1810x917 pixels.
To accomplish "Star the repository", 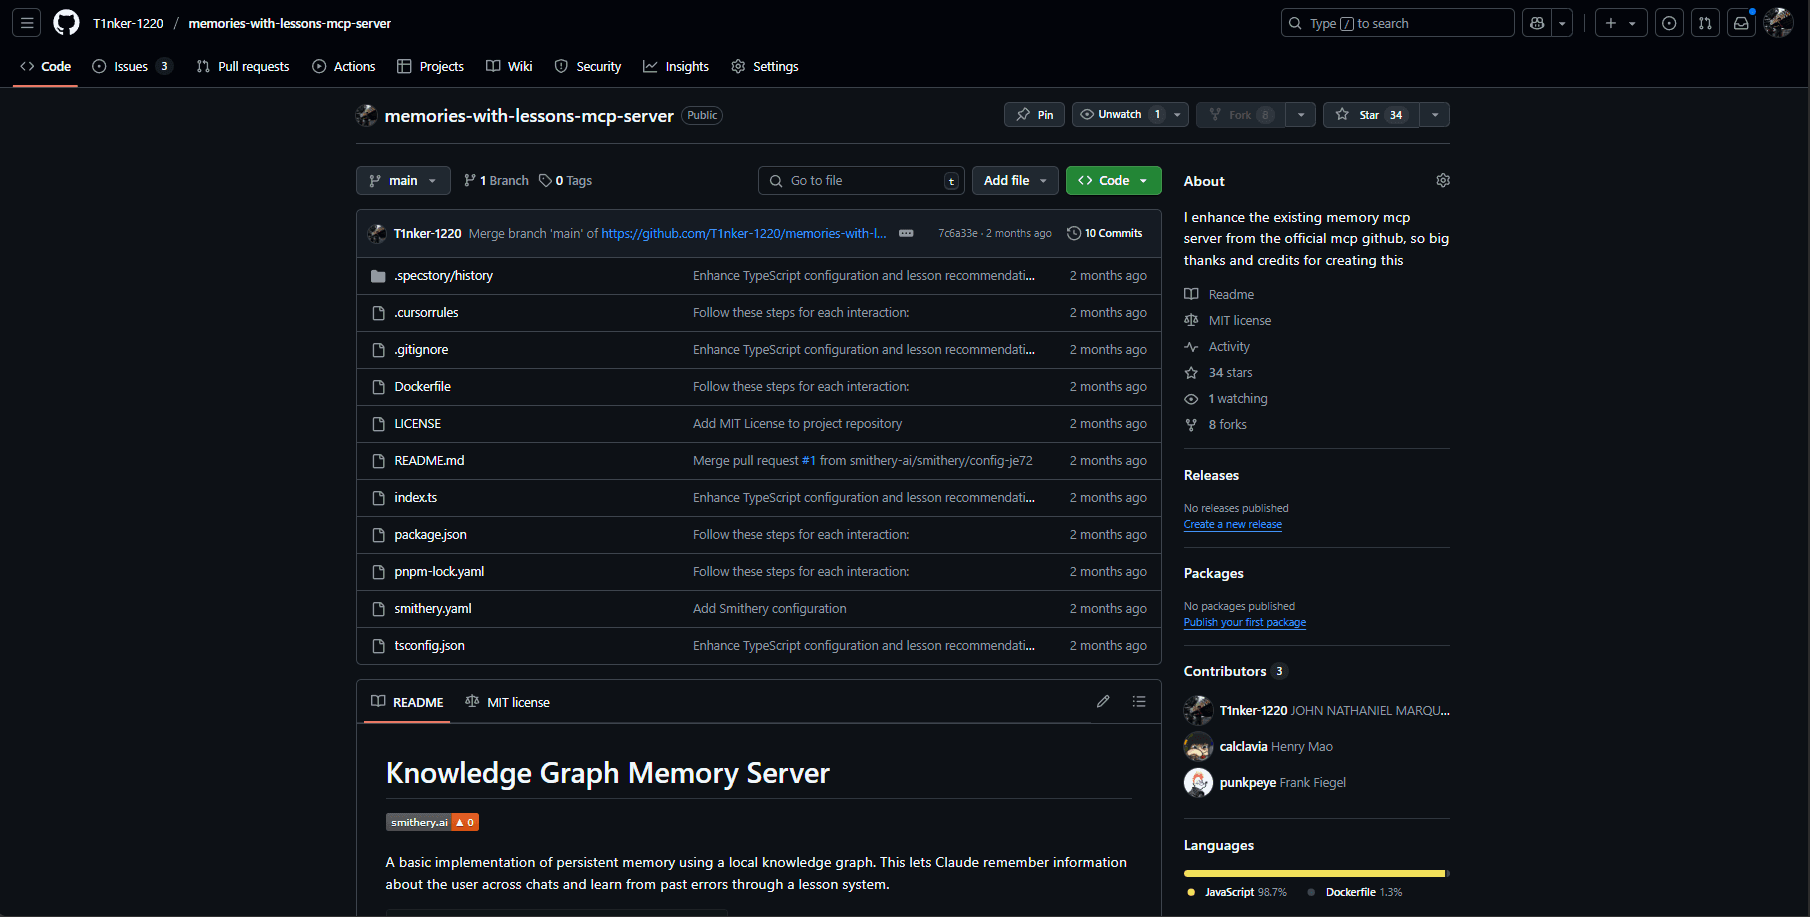I will [x=1371, y=115].
